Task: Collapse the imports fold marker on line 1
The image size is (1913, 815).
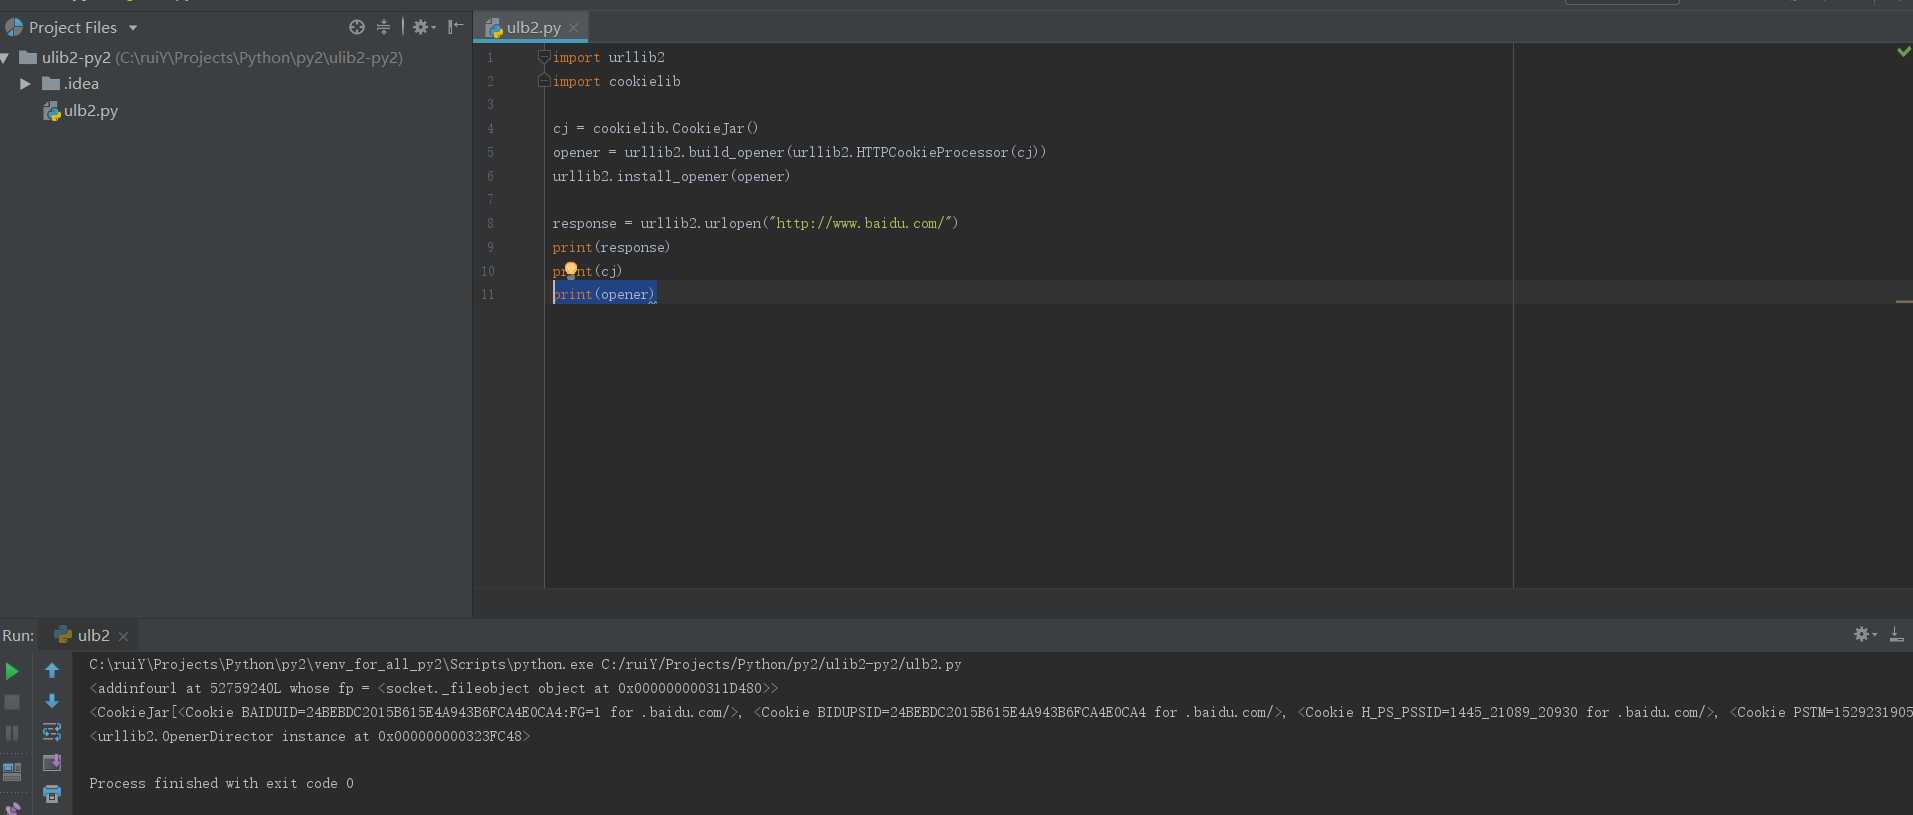Action: (544, 57)
